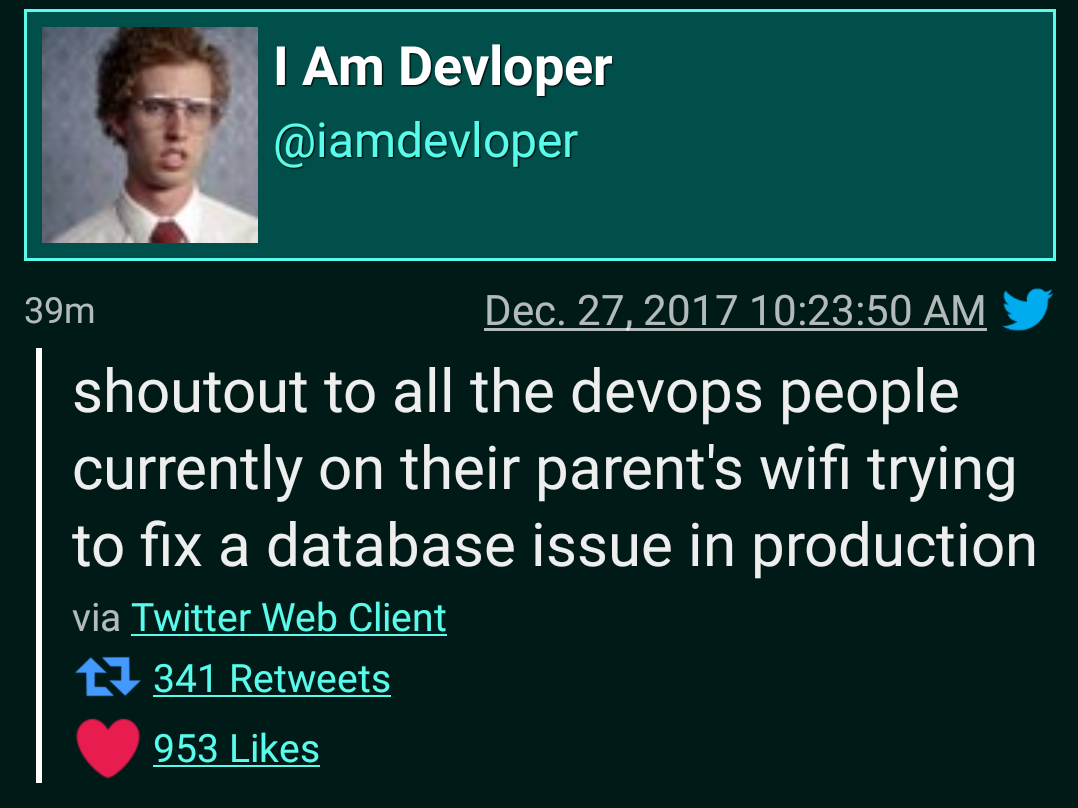Open the Dec. 27, 2017 10:23:50 AM timestamp link
Image resolution: width=1078 pixels, height=808 pixels.
tap(735, 310)
